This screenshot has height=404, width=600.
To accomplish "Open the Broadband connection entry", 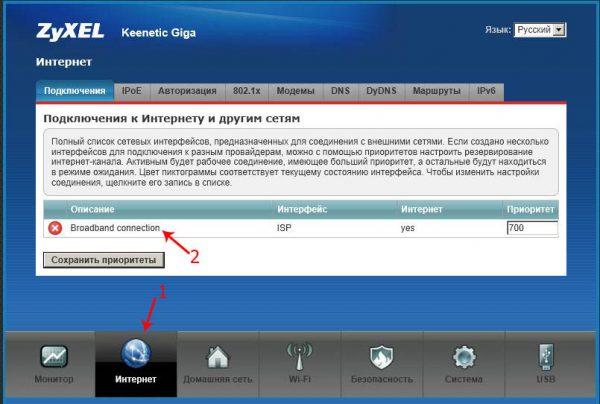I will (x=115, y=228).
